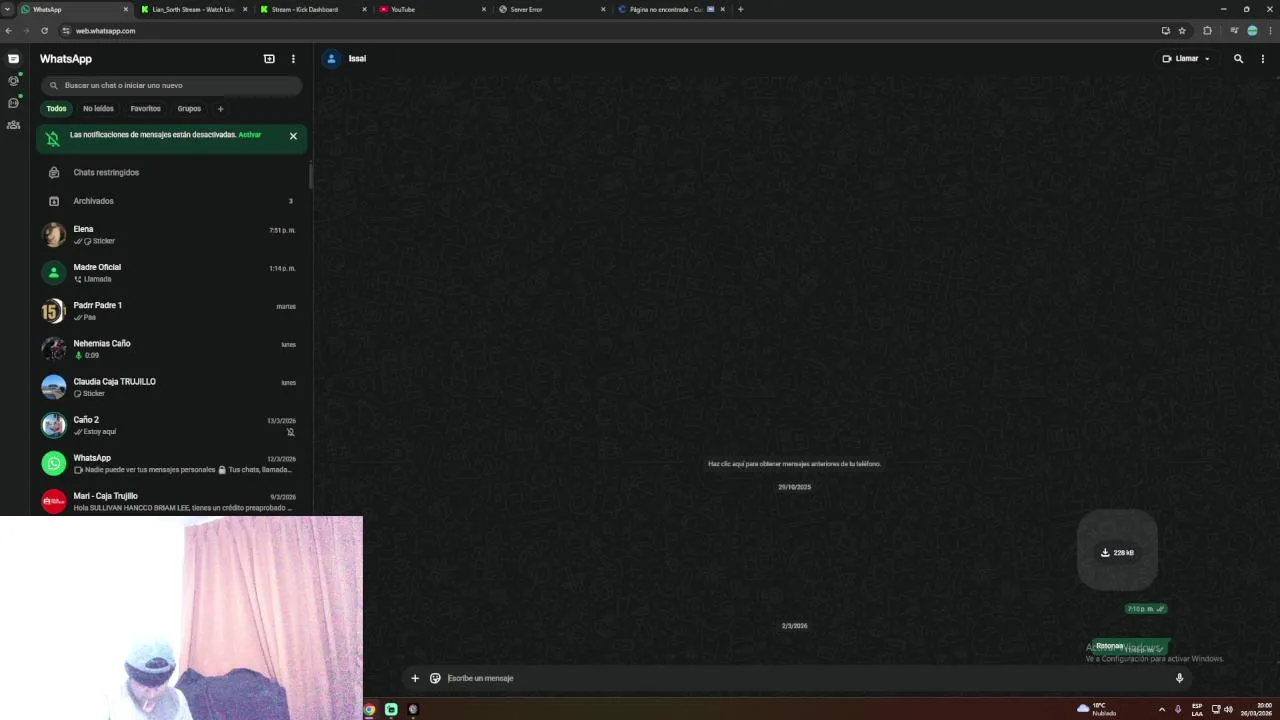Open the taskbar volume control
The height and width of the screenshot is (720, 1280).
click(1228, 709)
